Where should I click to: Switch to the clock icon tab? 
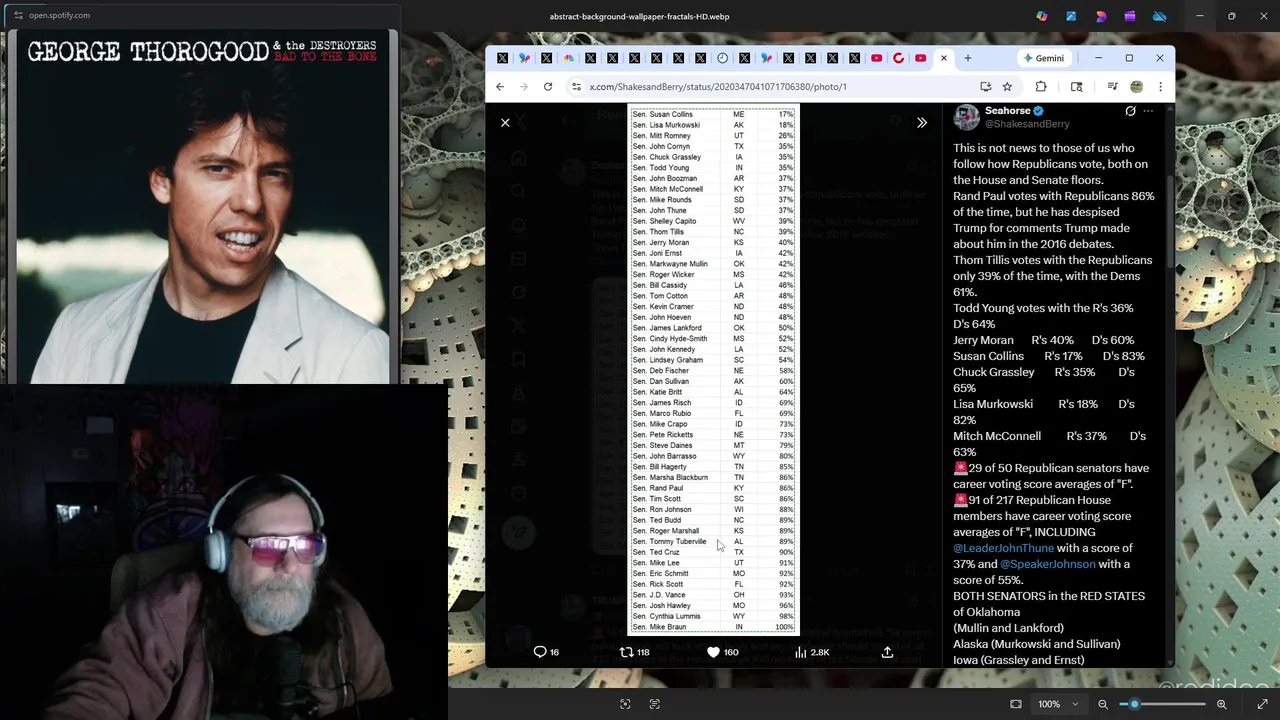coord(722,58)
